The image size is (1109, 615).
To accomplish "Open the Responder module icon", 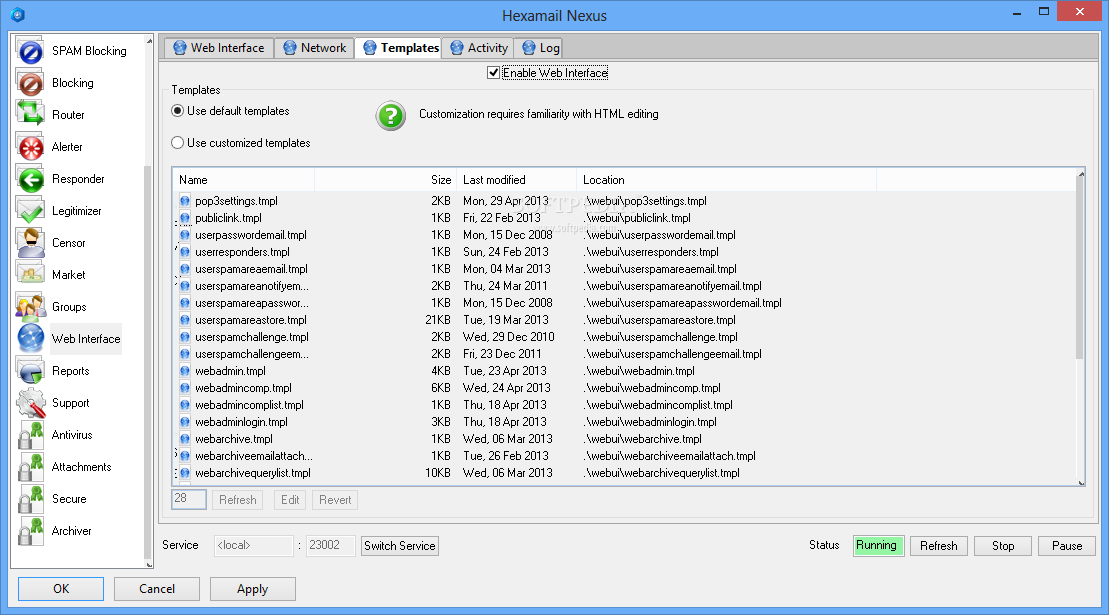I will coord(30,179).
